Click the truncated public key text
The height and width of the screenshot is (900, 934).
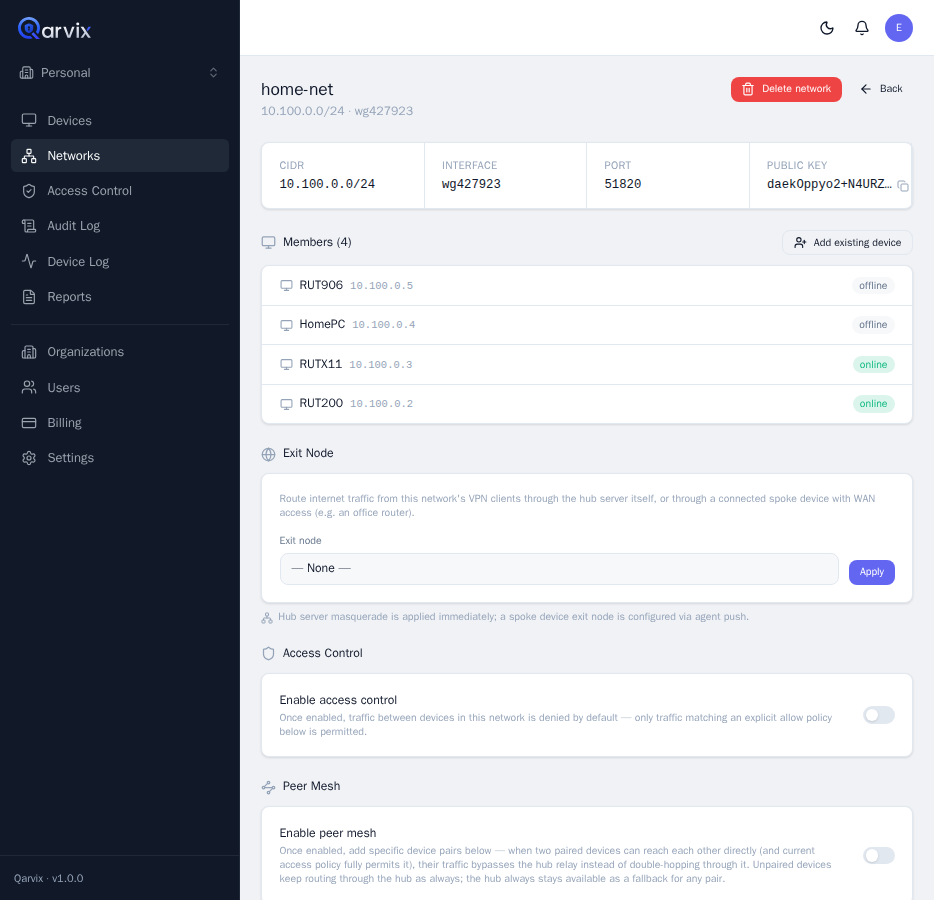(x=829, y=184)
